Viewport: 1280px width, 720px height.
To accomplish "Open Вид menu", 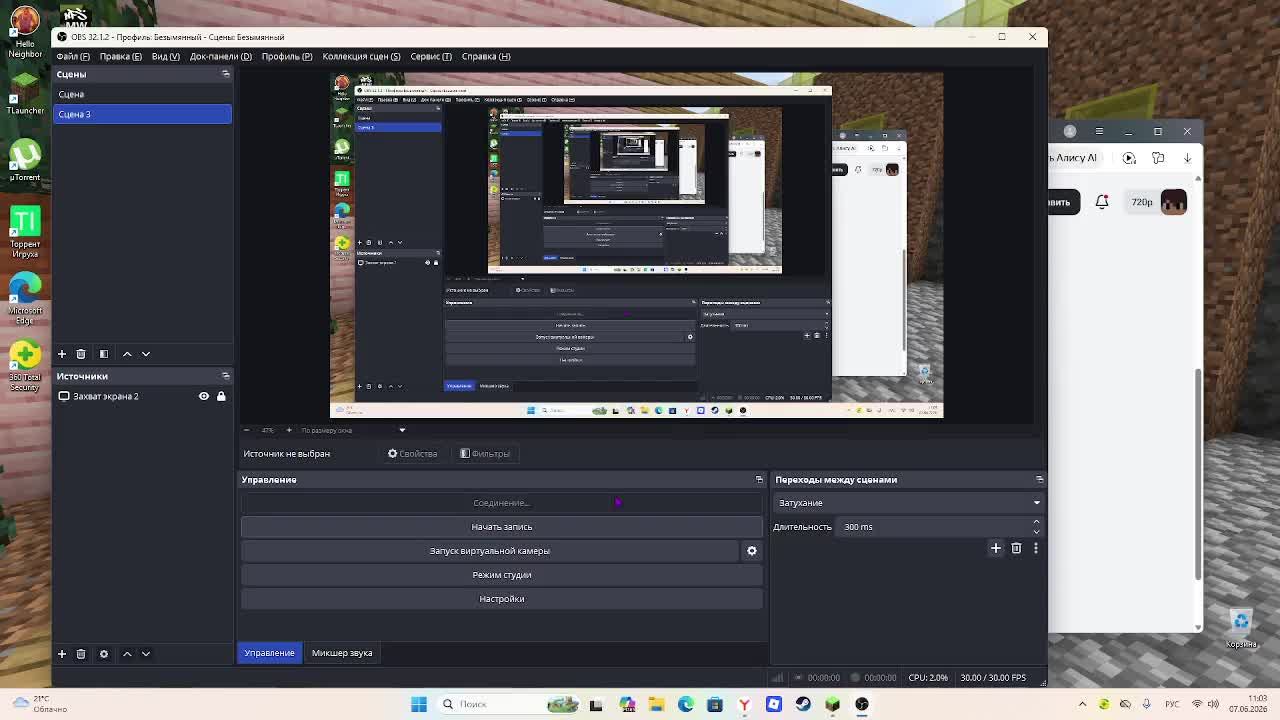I will pyautogui.click(x=166, y=56).
